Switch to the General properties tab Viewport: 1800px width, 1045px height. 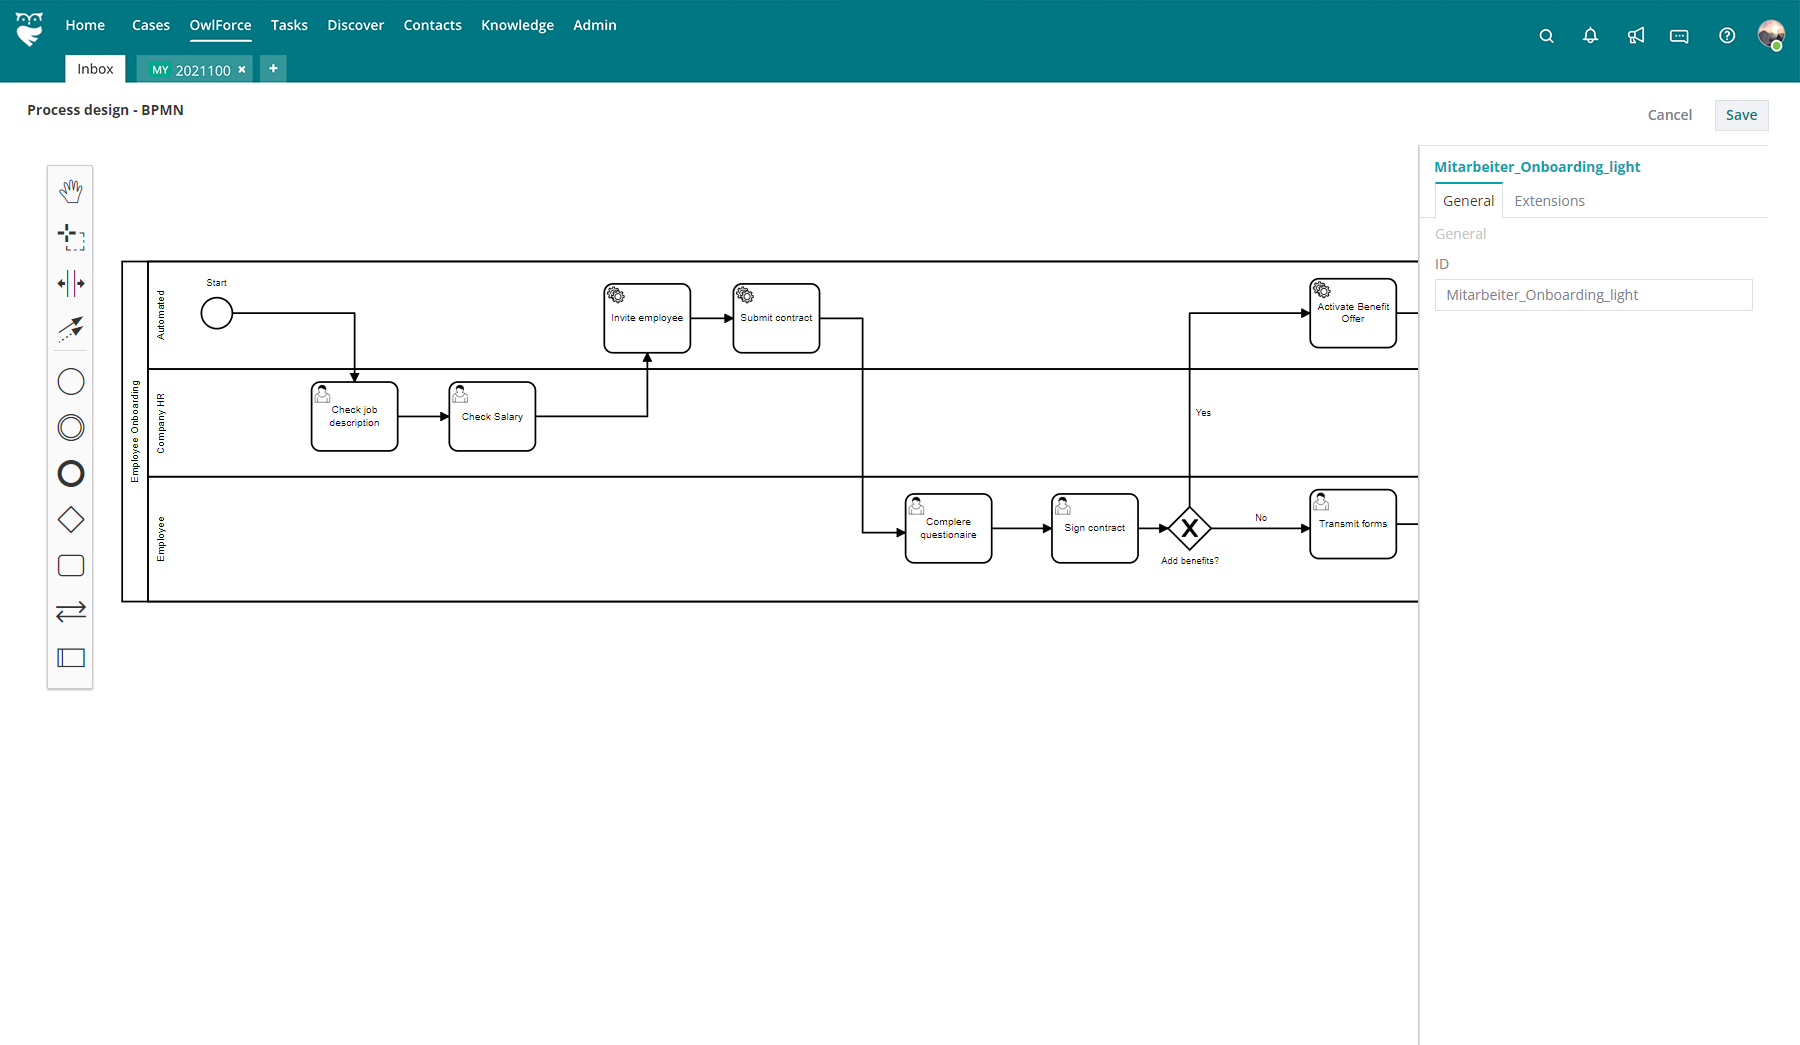1468,201
